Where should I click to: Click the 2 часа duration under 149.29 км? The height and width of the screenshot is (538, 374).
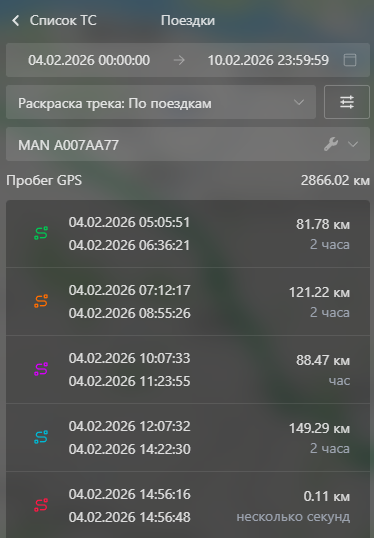tap(330, 448)
